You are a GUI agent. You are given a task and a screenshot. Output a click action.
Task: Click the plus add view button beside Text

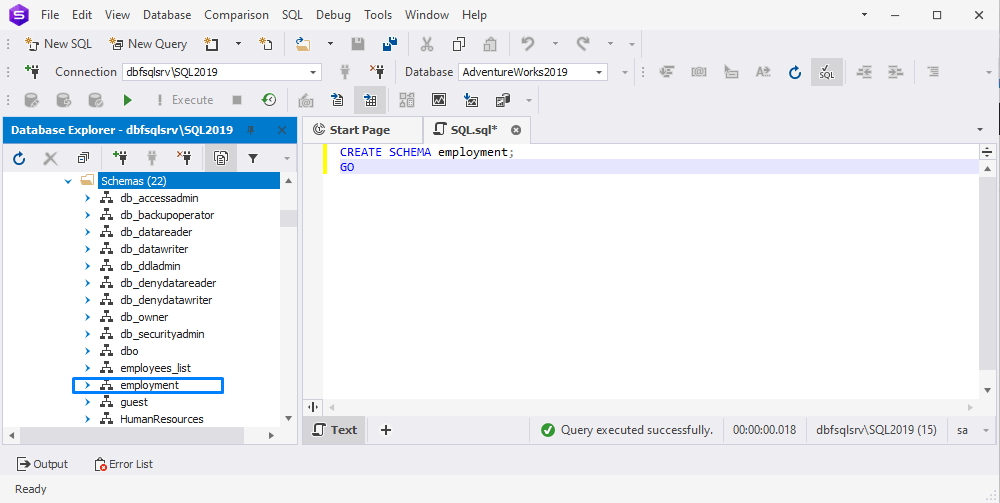coord(385,430)
